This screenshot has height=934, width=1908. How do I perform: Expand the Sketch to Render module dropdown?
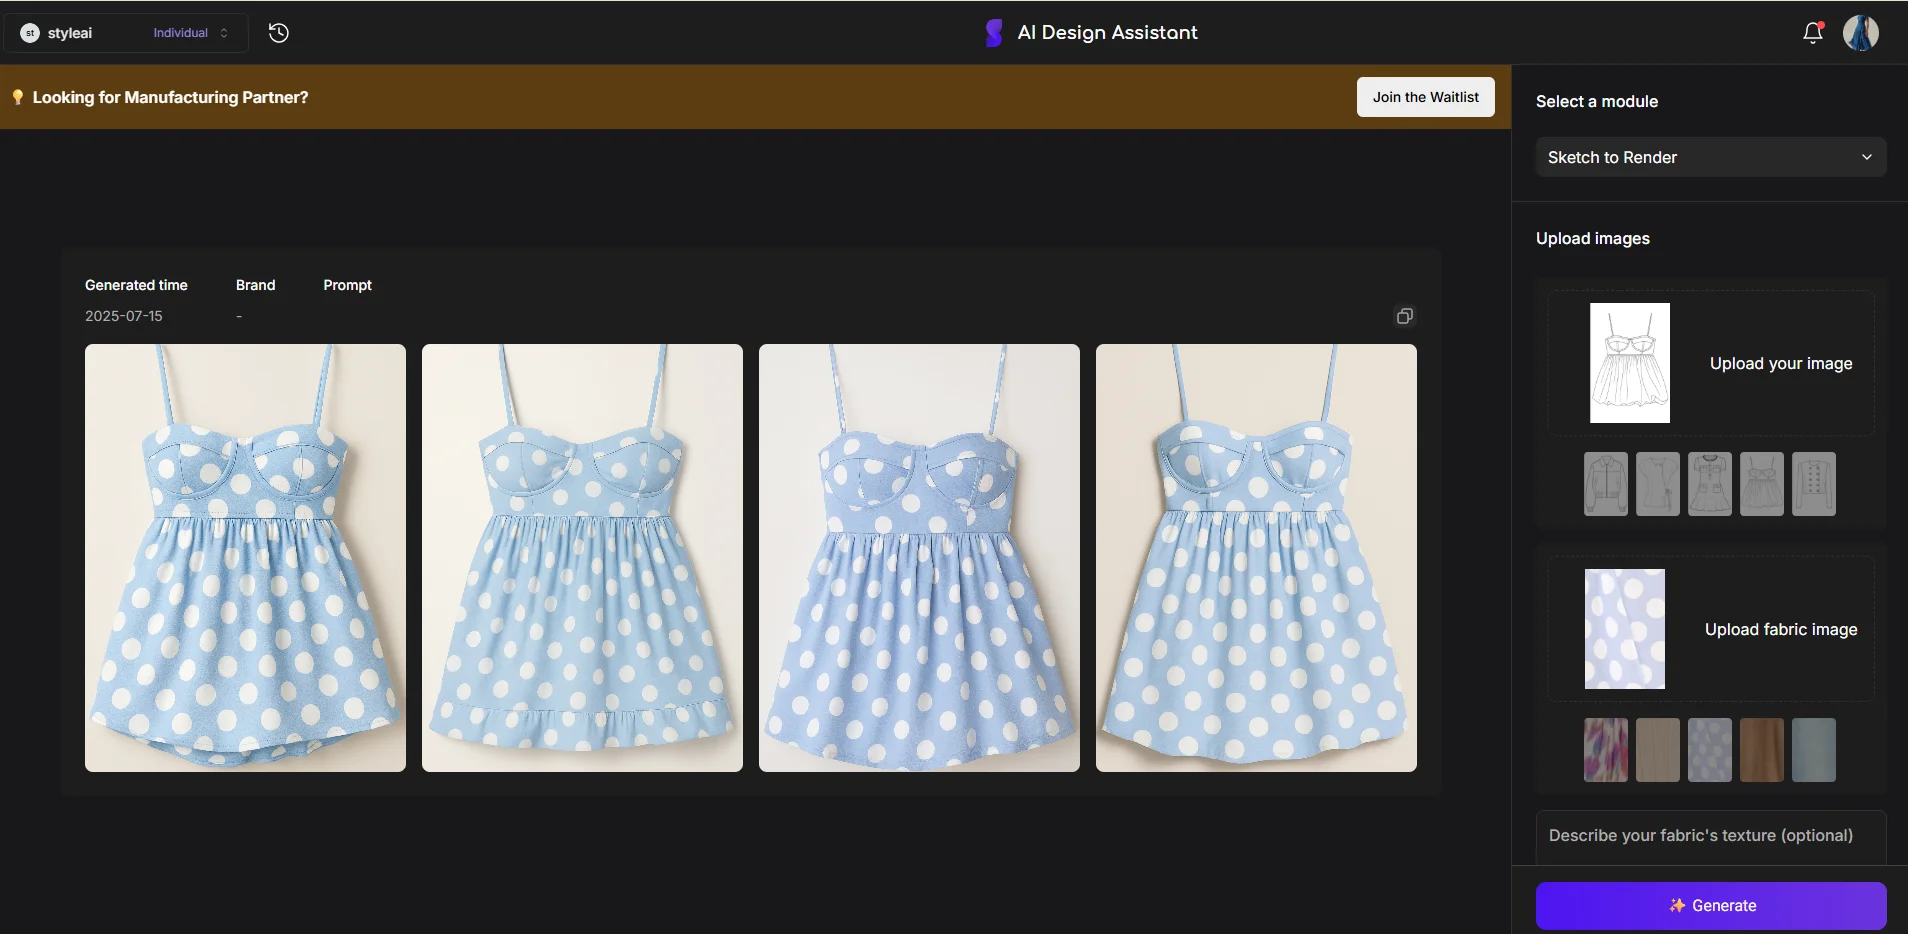1710,157
